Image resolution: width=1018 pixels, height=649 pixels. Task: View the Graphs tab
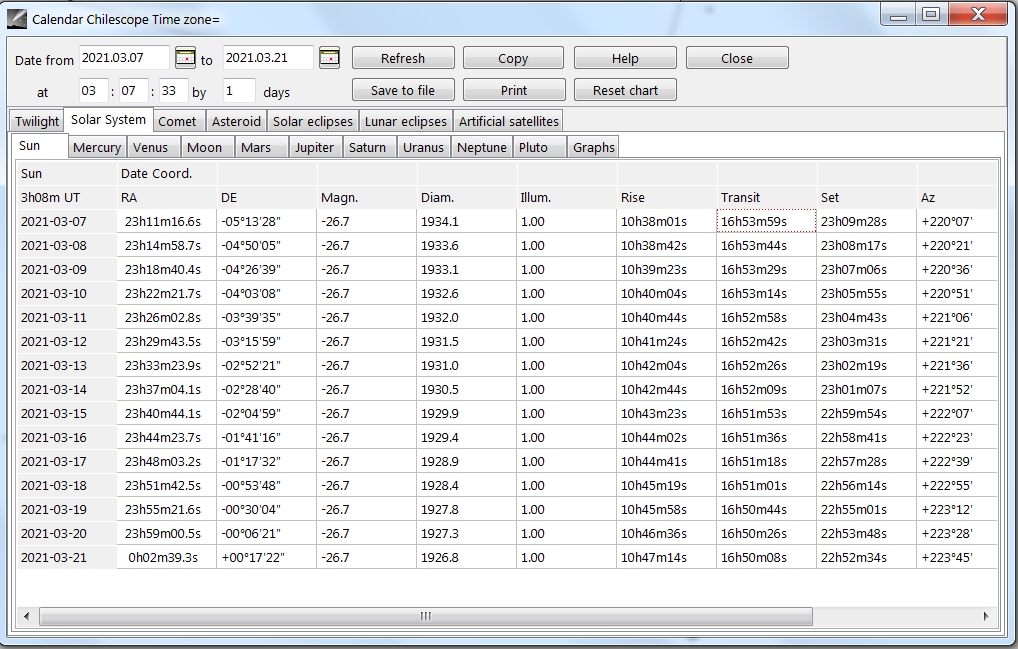(593, 147)
